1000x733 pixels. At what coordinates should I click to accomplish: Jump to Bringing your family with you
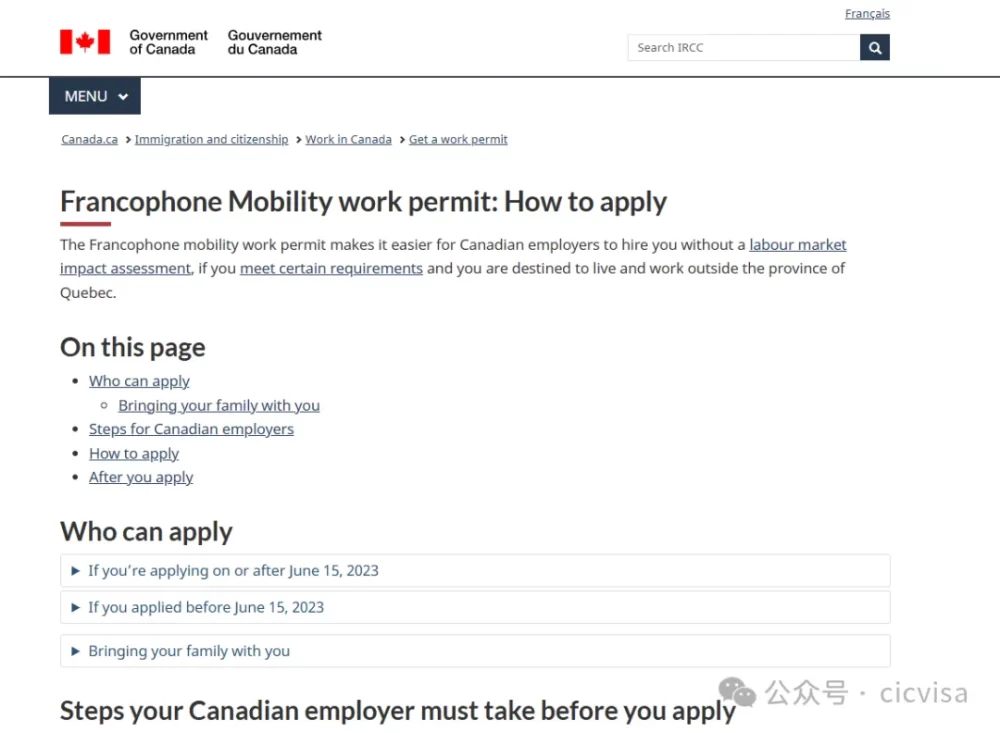pos(219,406)
